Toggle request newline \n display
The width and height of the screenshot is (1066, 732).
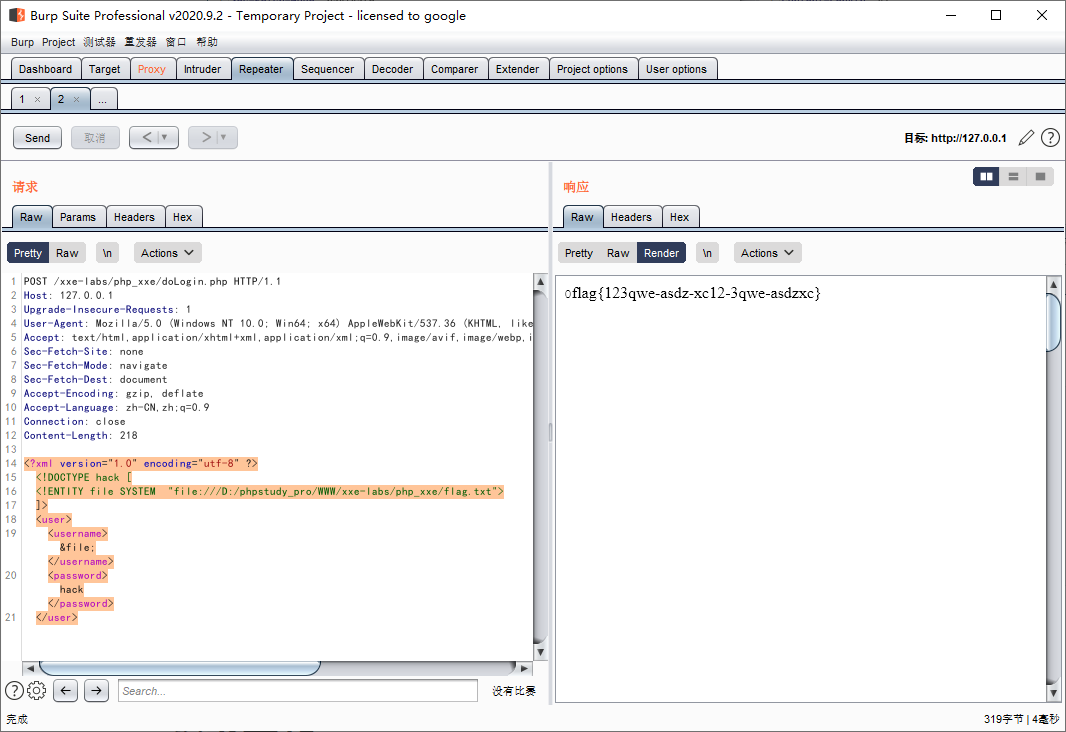click(107, 253)
